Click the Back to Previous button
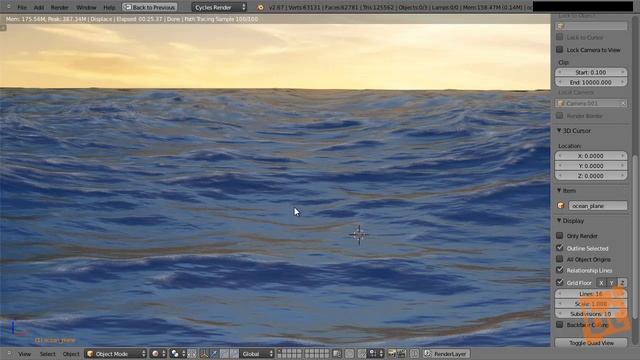The height and width of the screenshot is (360, 640). click(x=150, y=7)
